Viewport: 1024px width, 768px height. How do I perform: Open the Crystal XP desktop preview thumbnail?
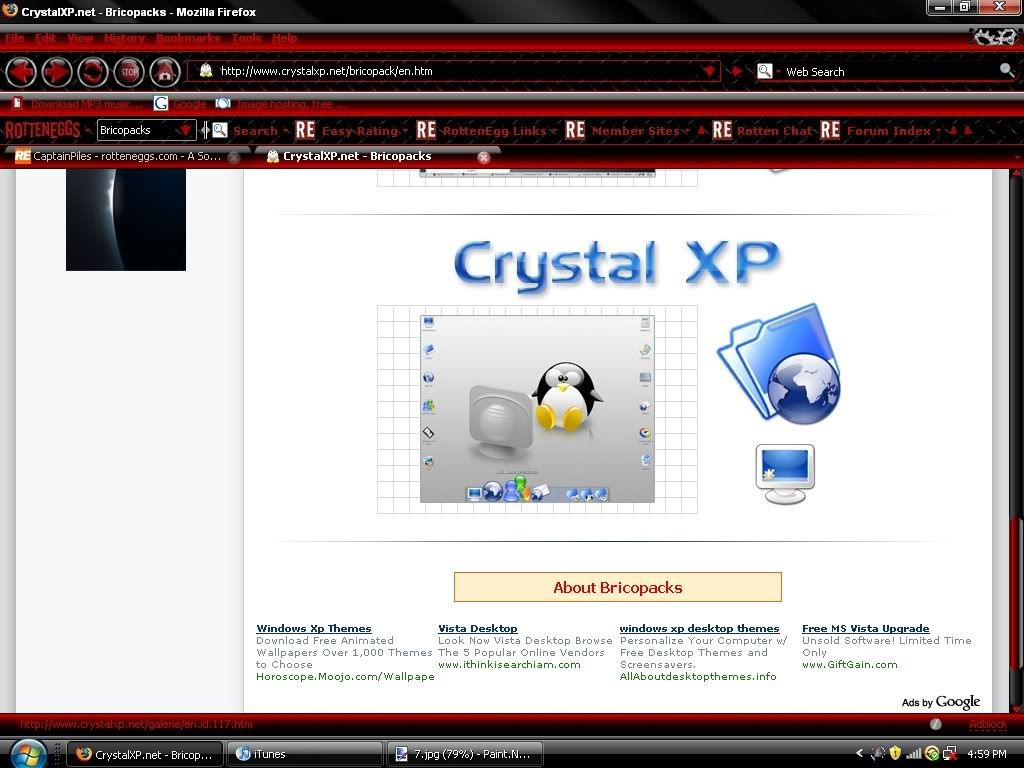[537, 409]
